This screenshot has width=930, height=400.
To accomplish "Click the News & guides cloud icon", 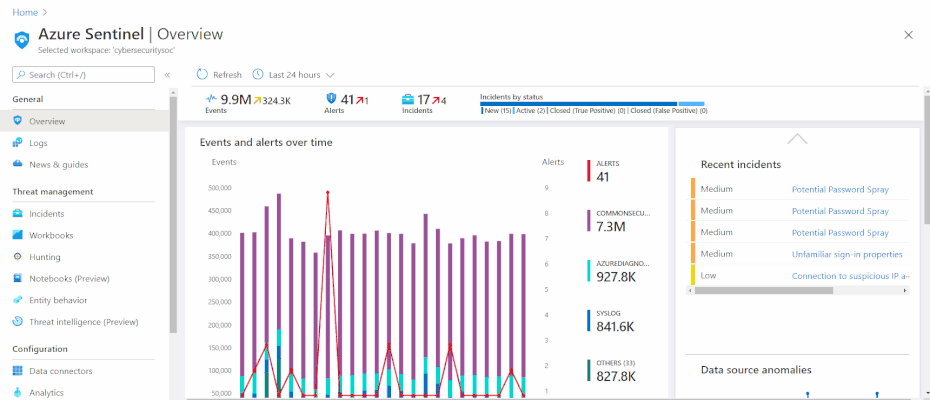I will 18,164.
